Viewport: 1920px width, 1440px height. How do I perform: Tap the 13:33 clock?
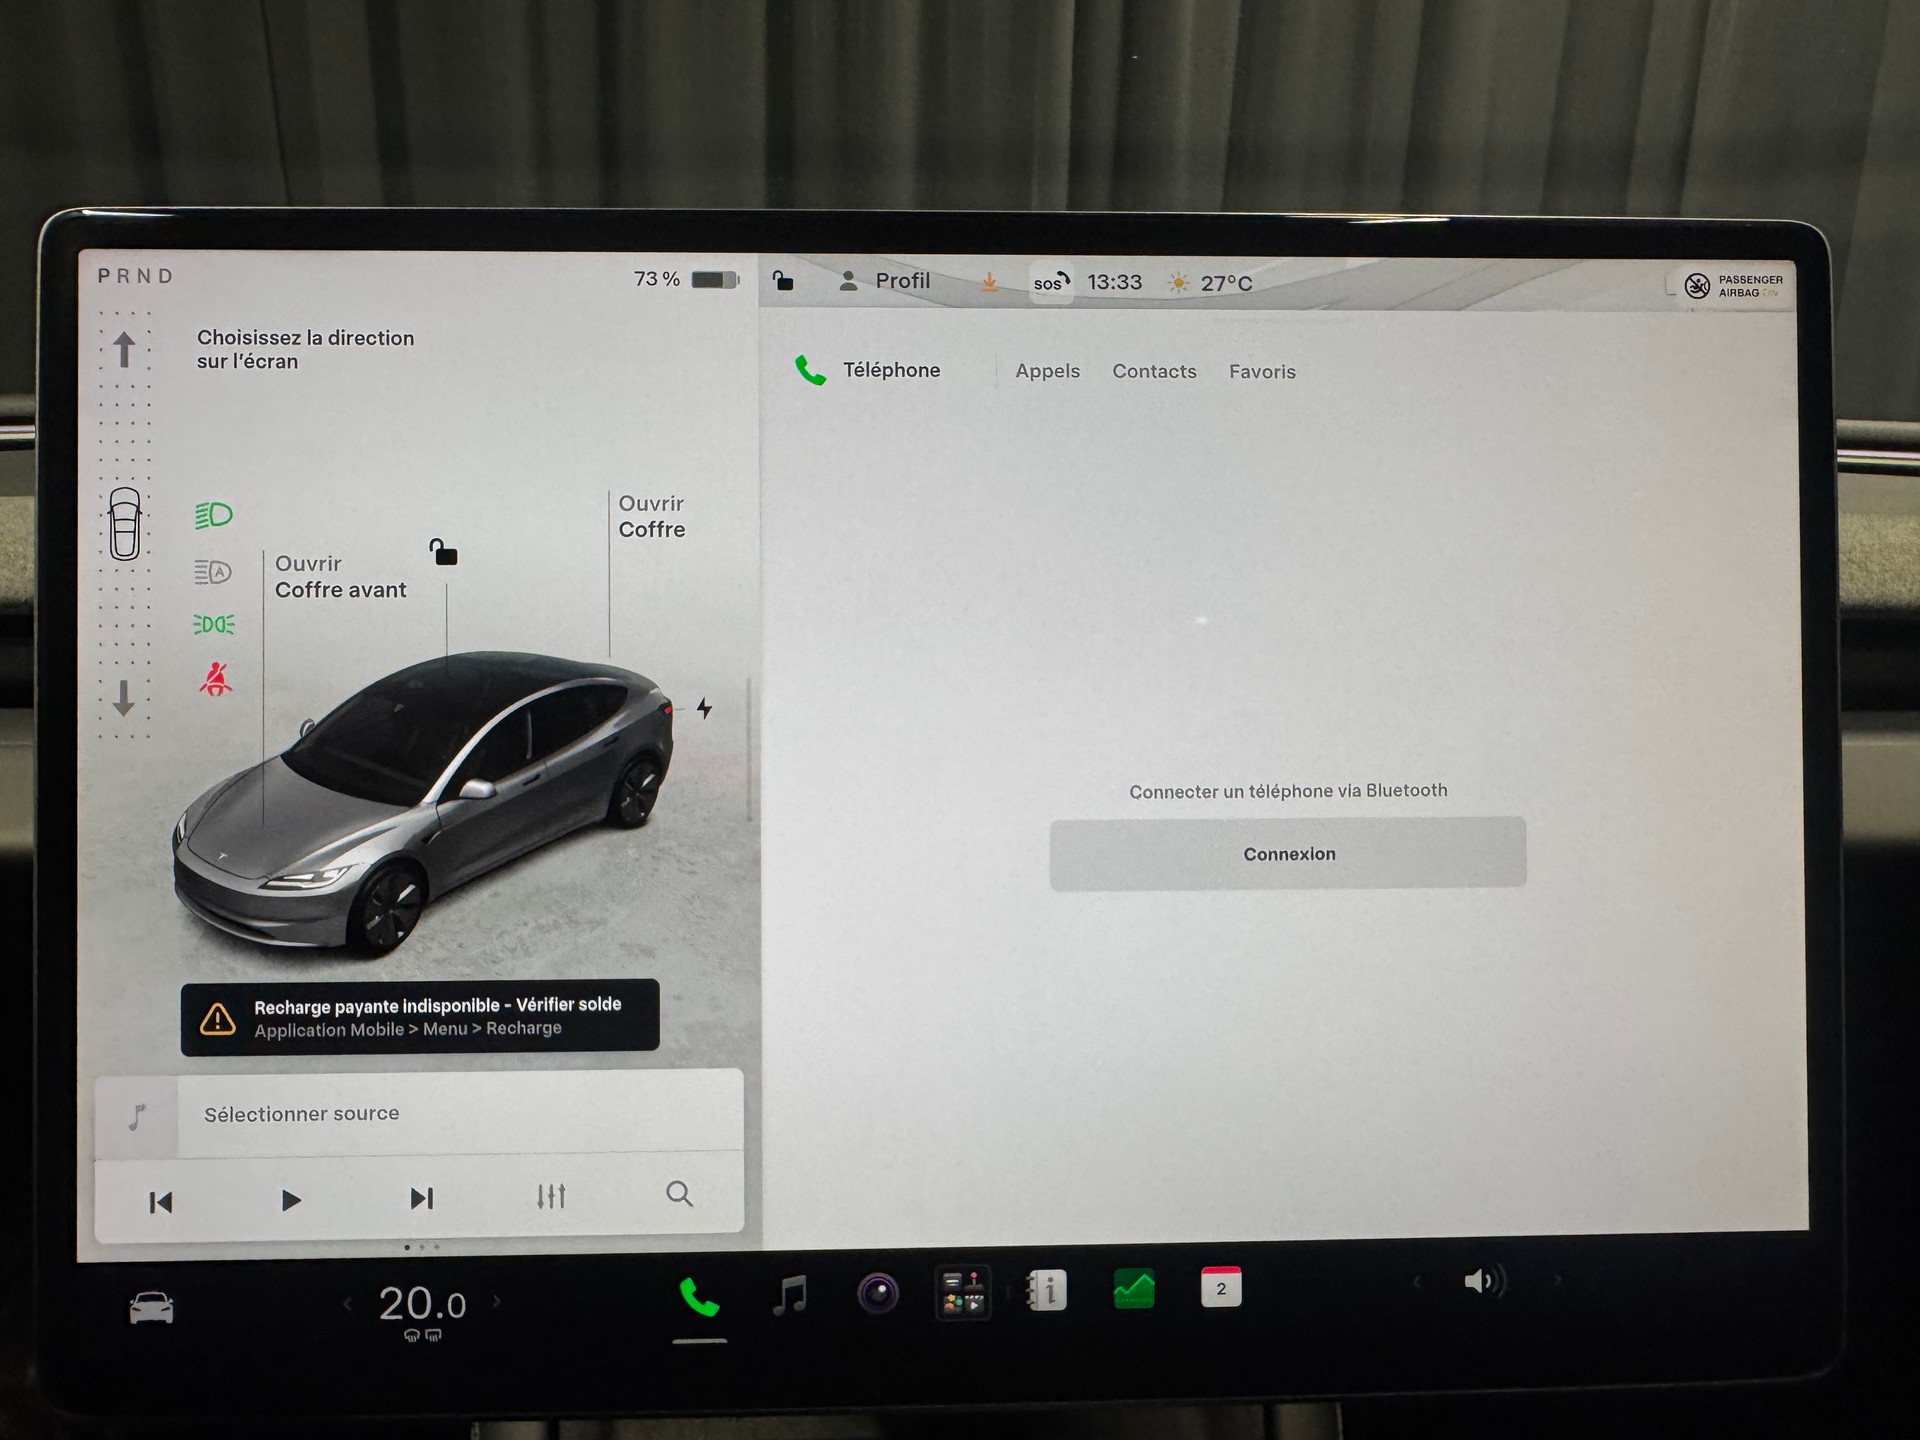1114,282
